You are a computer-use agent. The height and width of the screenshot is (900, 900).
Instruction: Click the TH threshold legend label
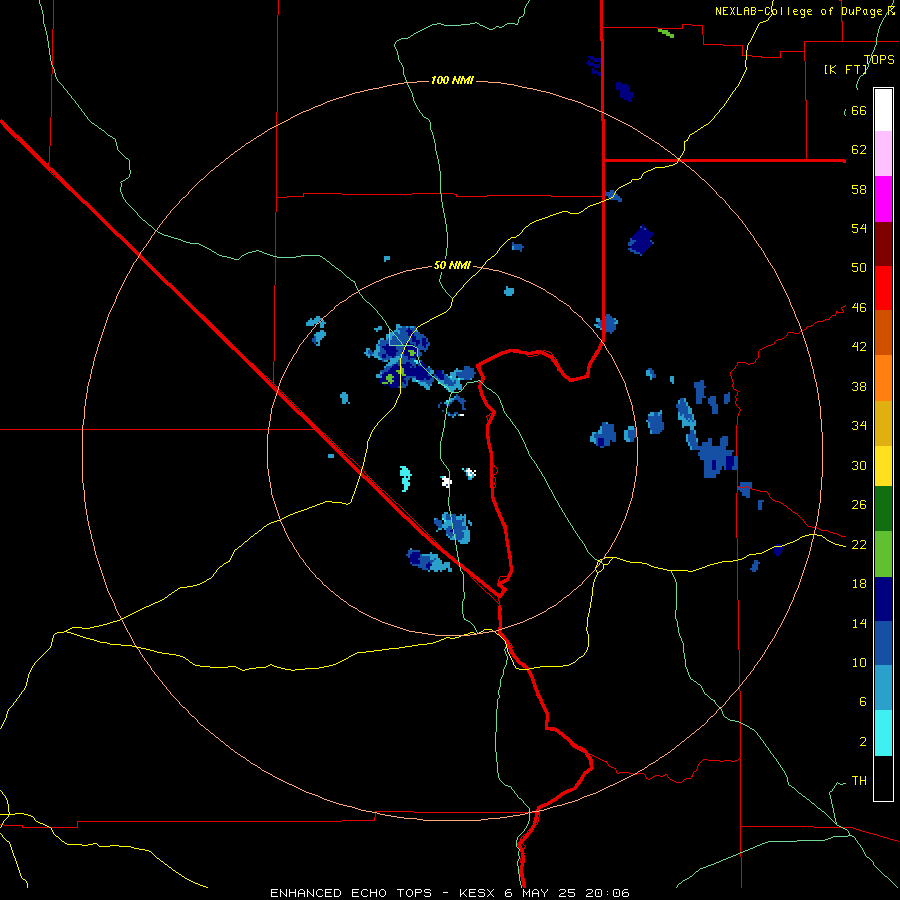859,780
